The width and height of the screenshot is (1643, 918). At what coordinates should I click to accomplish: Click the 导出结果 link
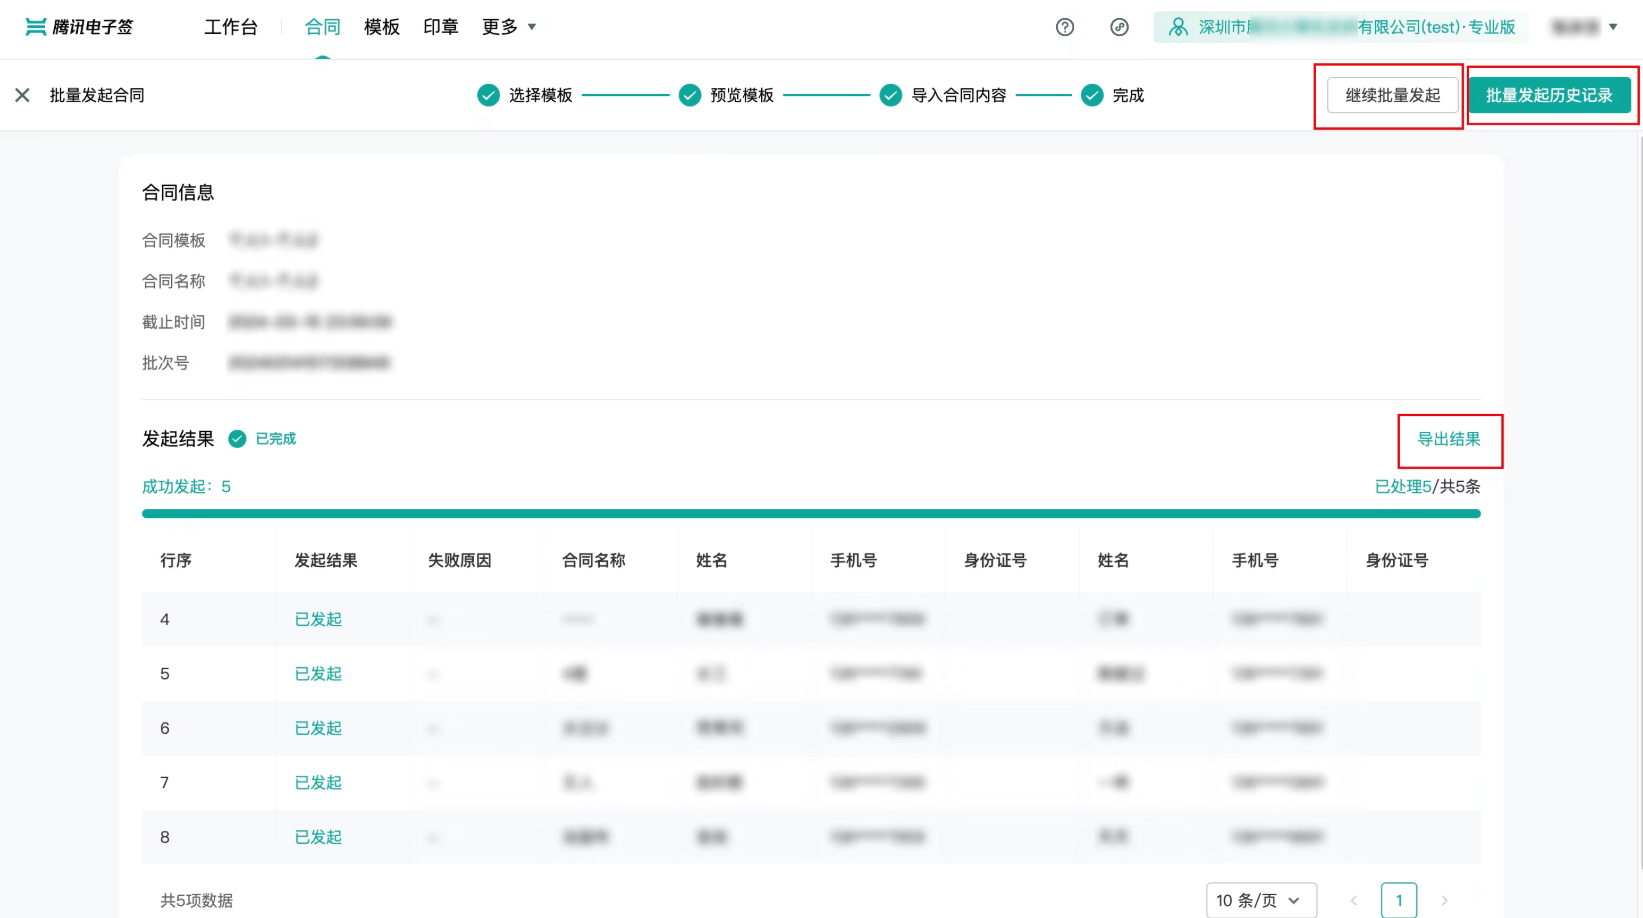[1449, 439]
